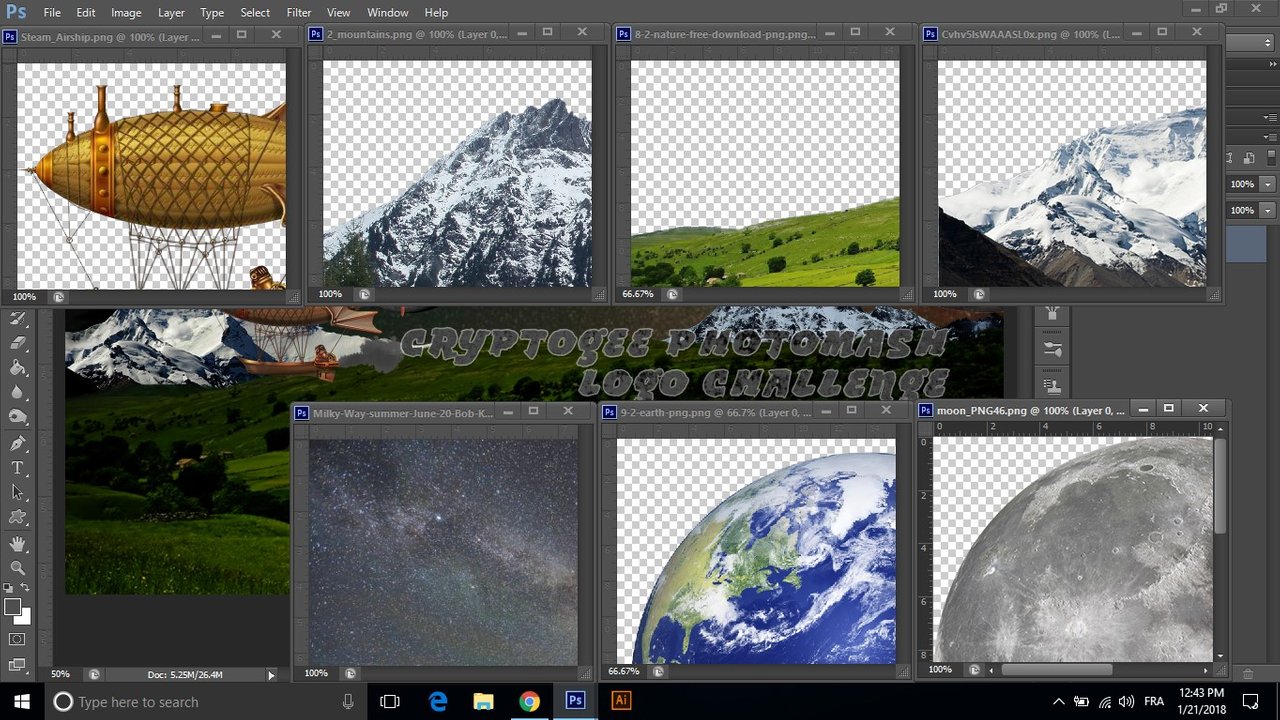This screenshot has width=1280, height=720.
Task: Open the layer Fill dropdown arrow
Action: (x=1268, y=211)
